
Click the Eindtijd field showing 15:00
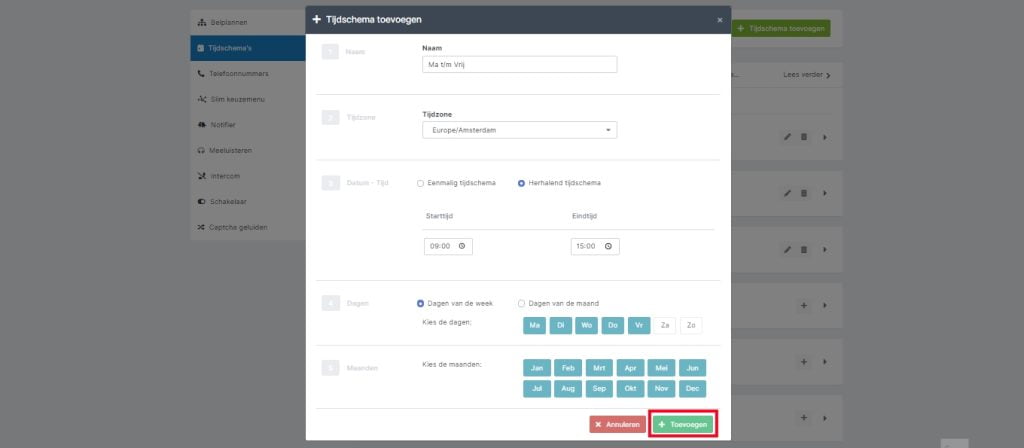[x=595, y=246]
